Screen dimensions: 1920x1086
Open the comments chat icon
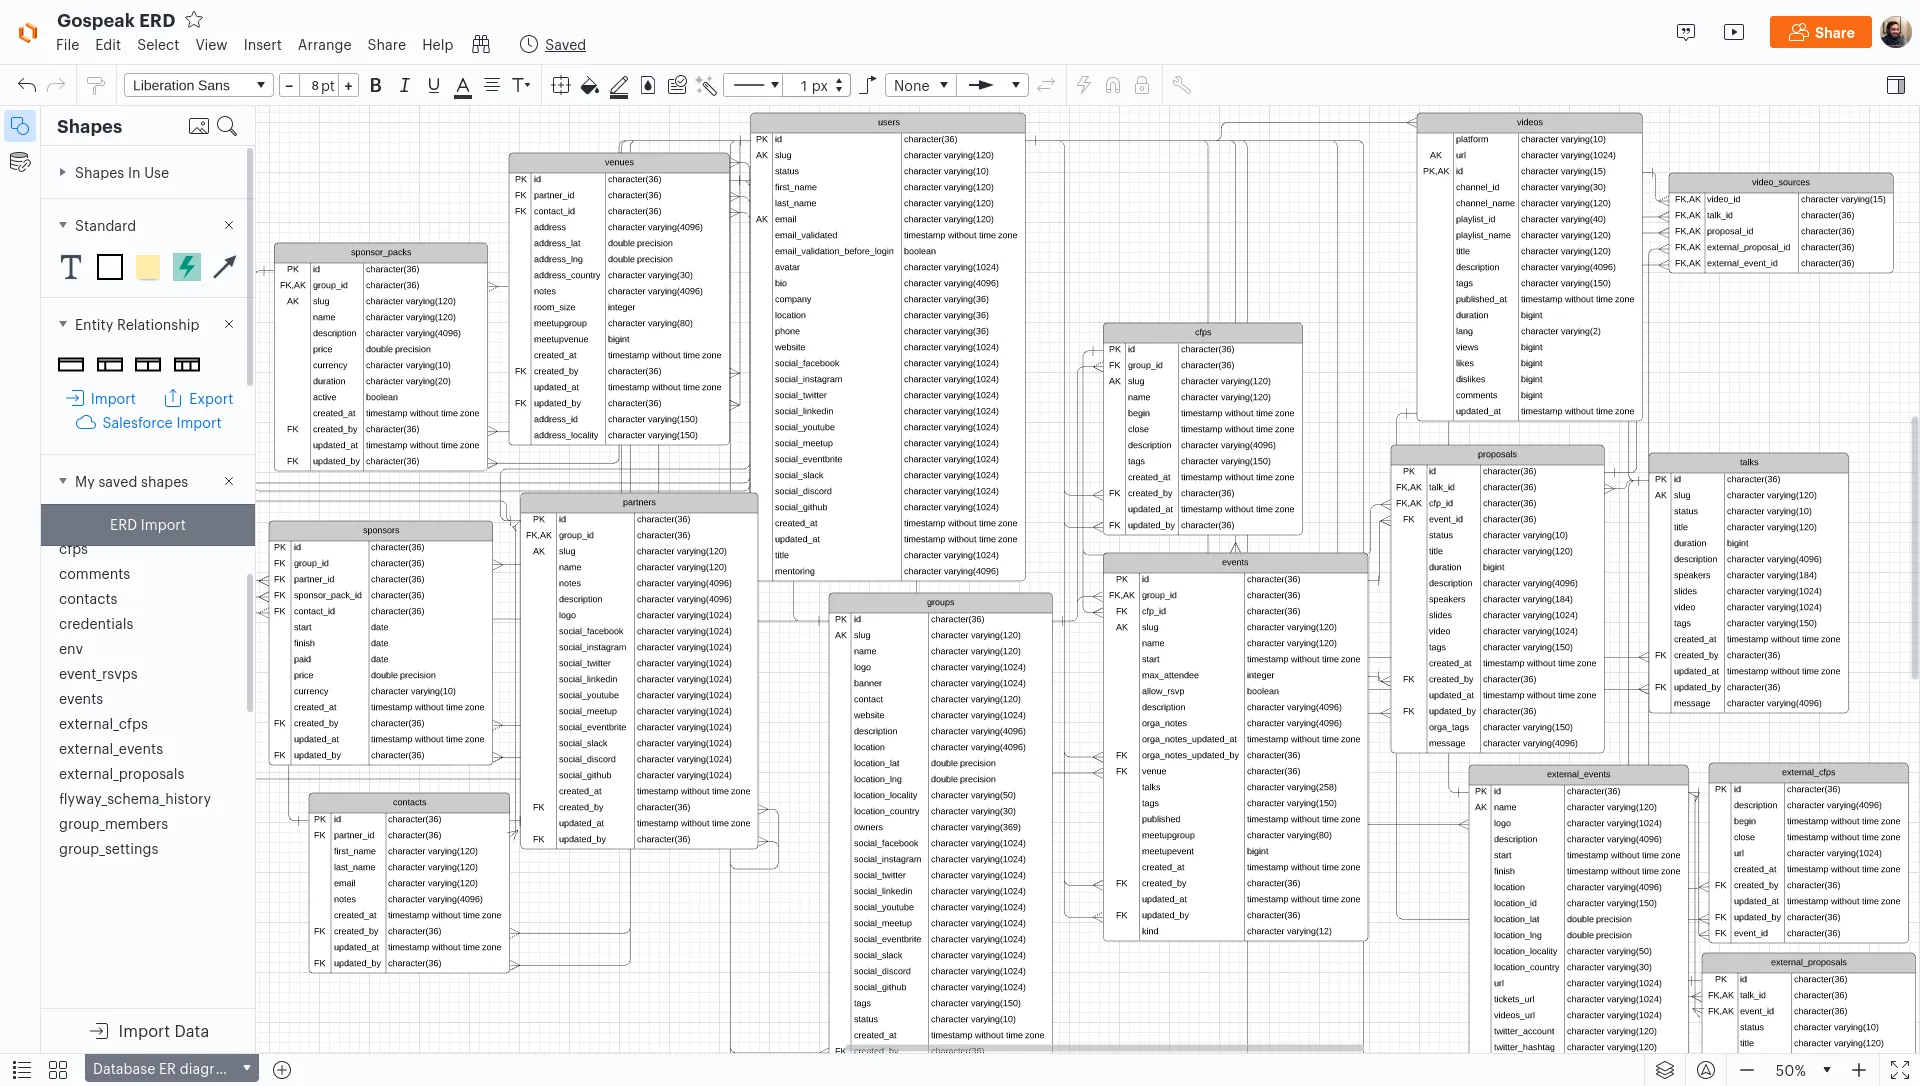[1686, 33]
